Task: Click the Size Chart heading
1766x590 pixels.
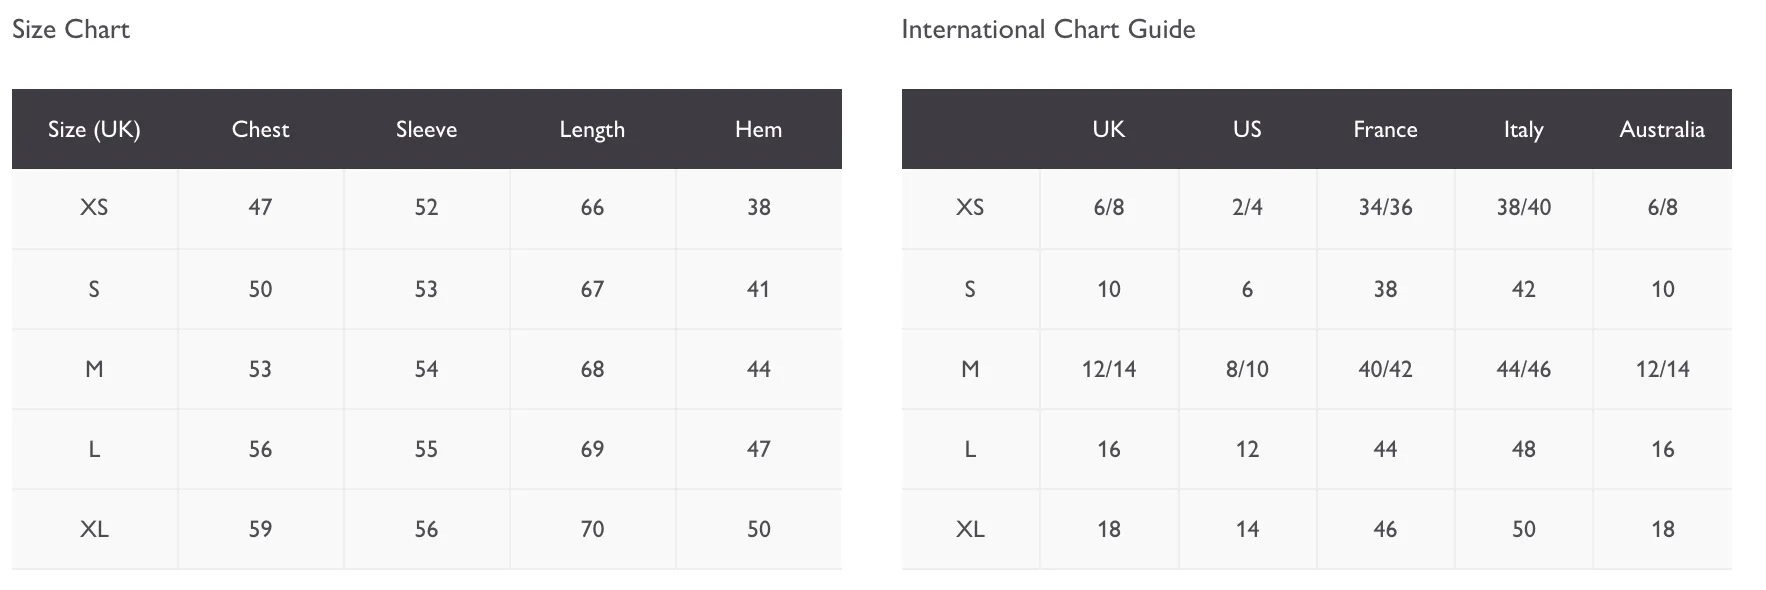Action: tap(71, 29)
